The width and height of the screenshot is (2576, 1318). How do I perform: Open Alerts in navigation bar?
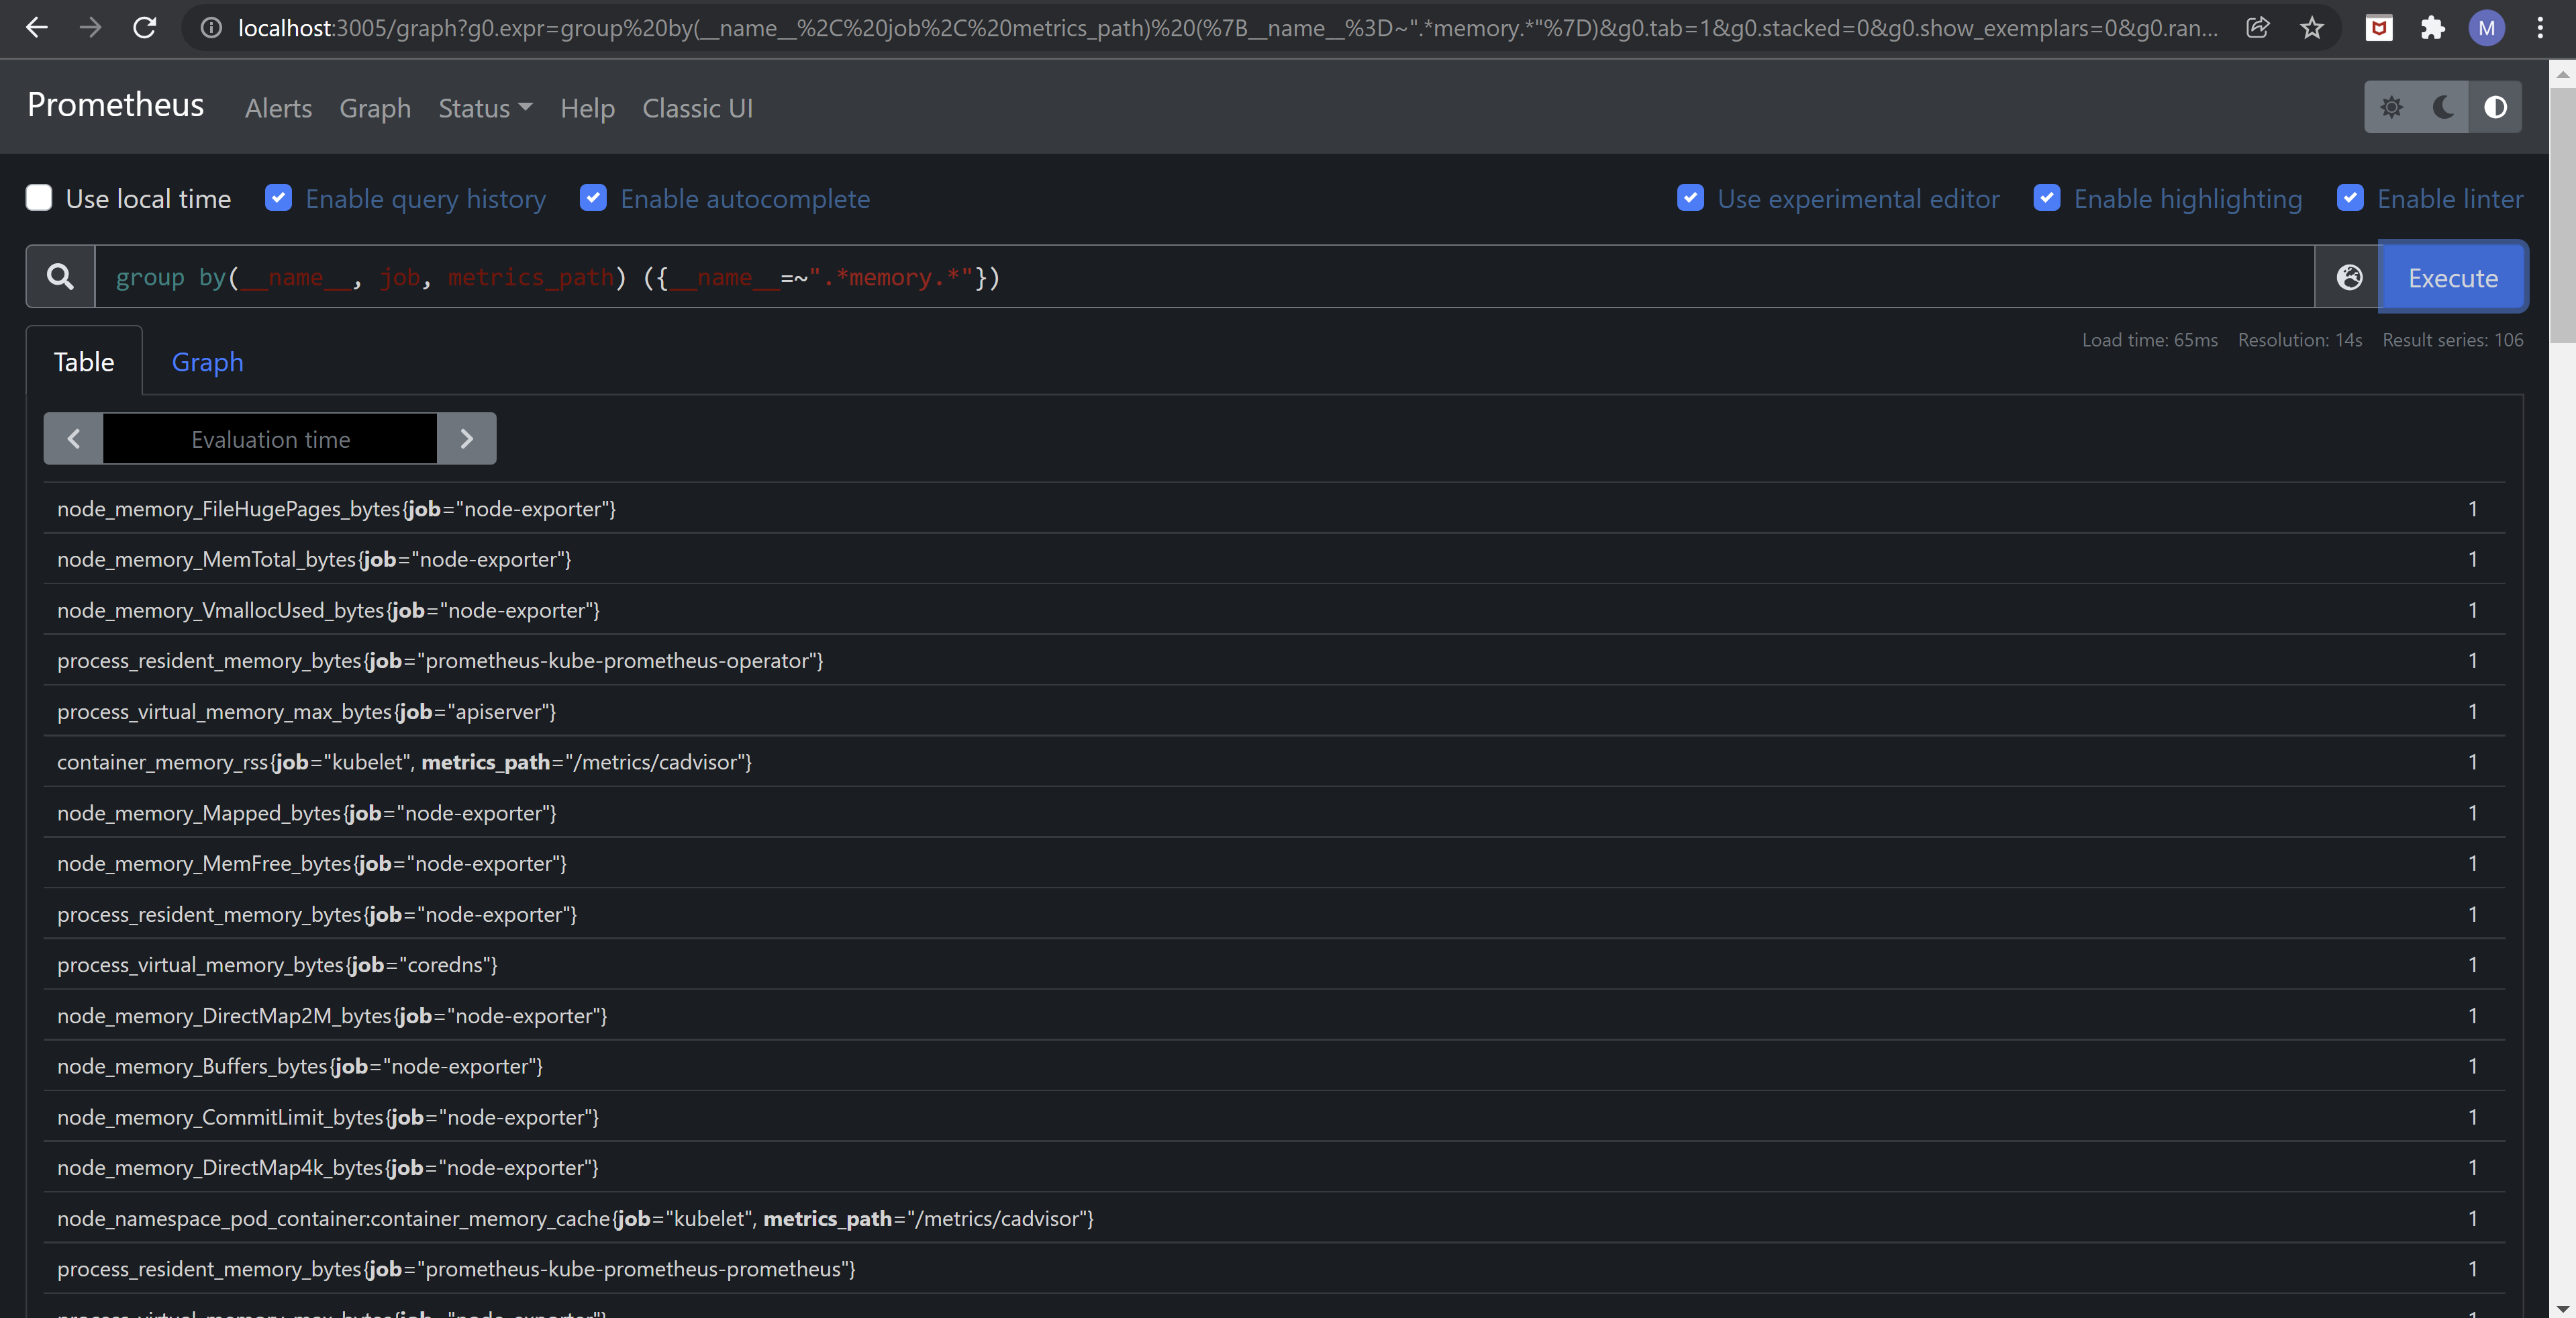[278, 108]
